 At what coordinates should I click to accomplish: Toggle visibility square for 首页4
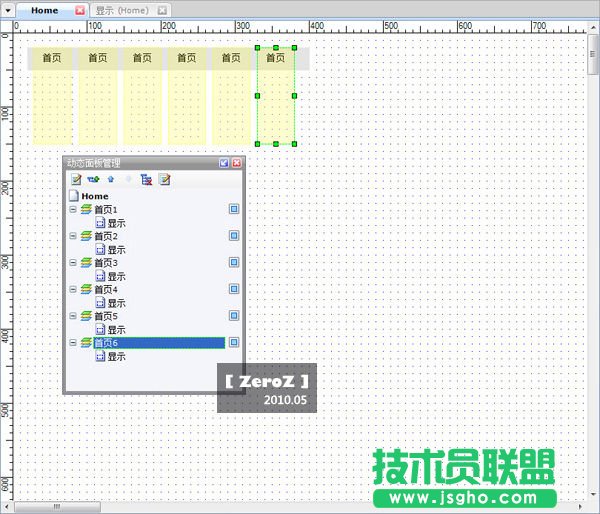click(x=234, y=289)
